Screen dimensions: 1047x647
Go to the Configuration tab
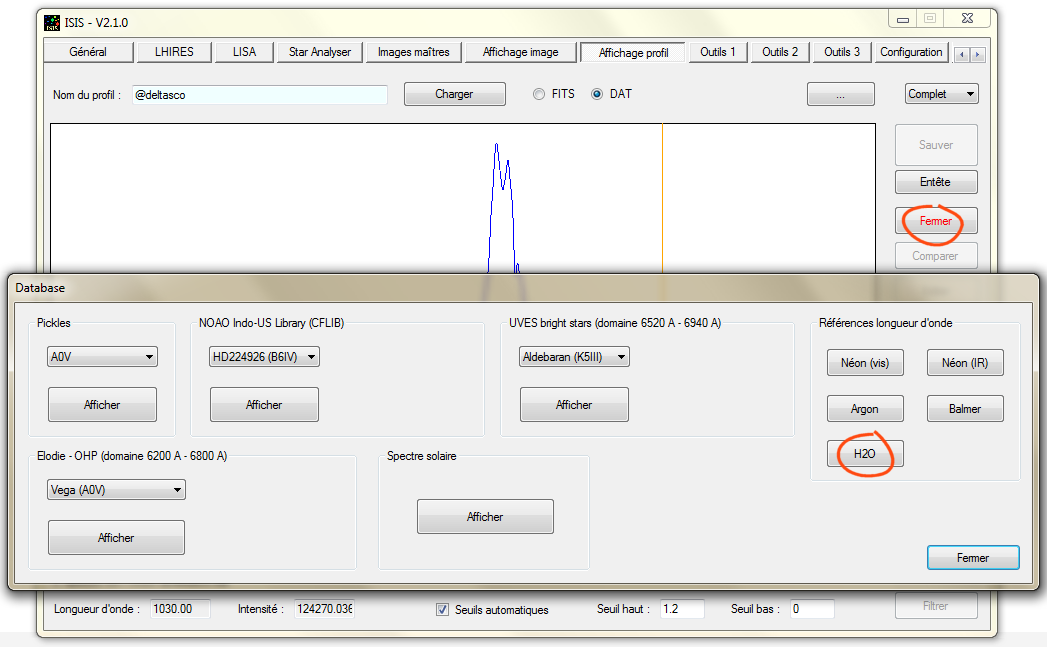911,52
